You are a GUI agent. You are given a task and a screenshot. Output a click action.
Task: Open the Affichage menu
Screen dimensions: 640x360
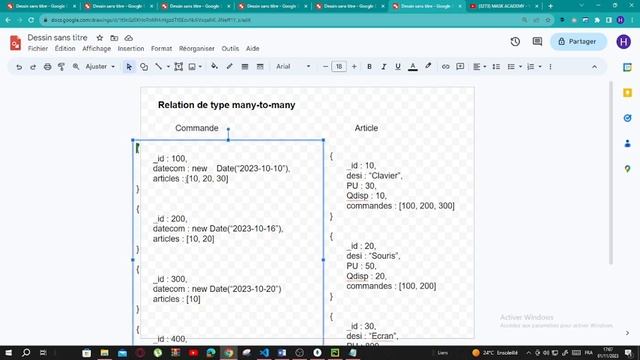tap(97, 49)
